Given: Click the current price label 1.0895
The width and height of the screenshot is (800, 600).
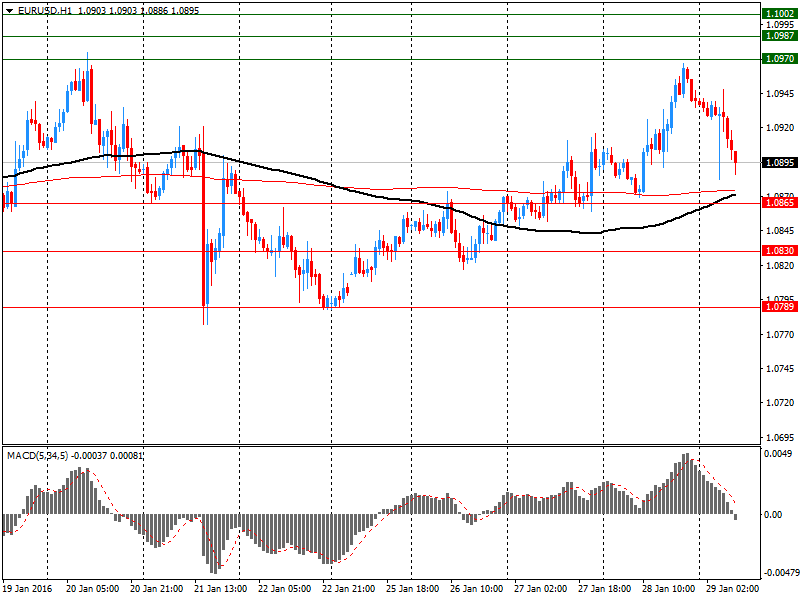Looking at the screenshot, I should pos(780,163).
